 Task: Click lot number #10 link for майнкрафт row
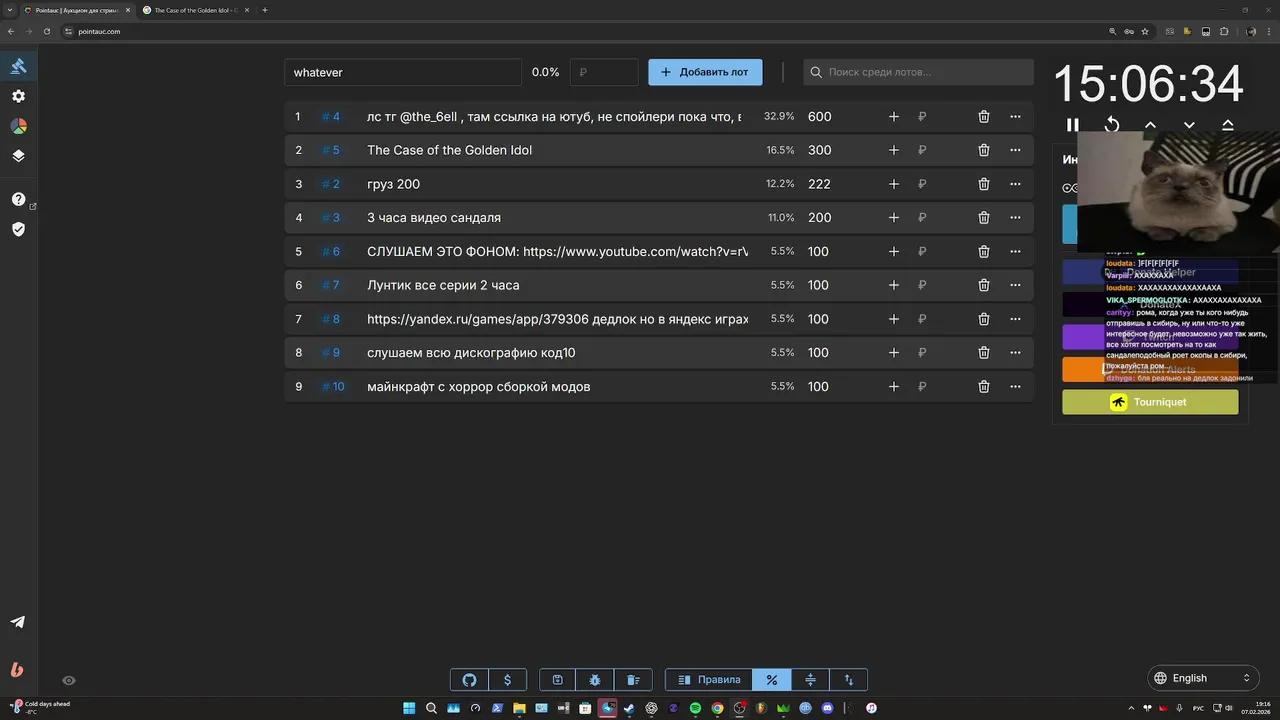click(x=333, y=387)
